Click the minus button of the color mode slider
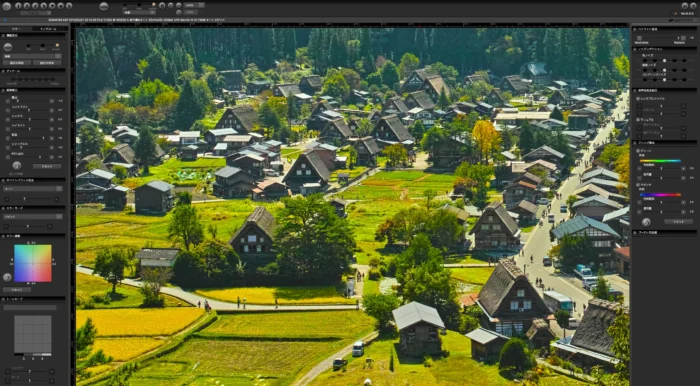The width and height of the screenshot is (700, 386). (7, 226)
